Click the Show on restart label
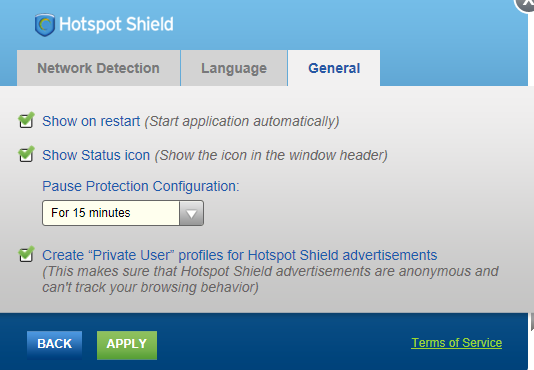This screenshot has height=370, width=534. coord(91,121)
